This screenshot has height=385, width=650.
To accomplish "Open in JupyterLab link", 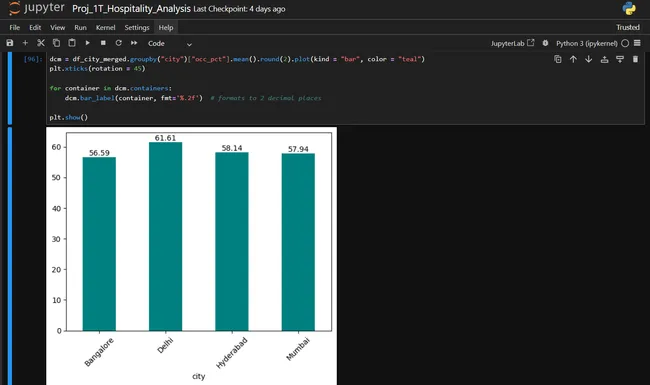I will (512, 43).
